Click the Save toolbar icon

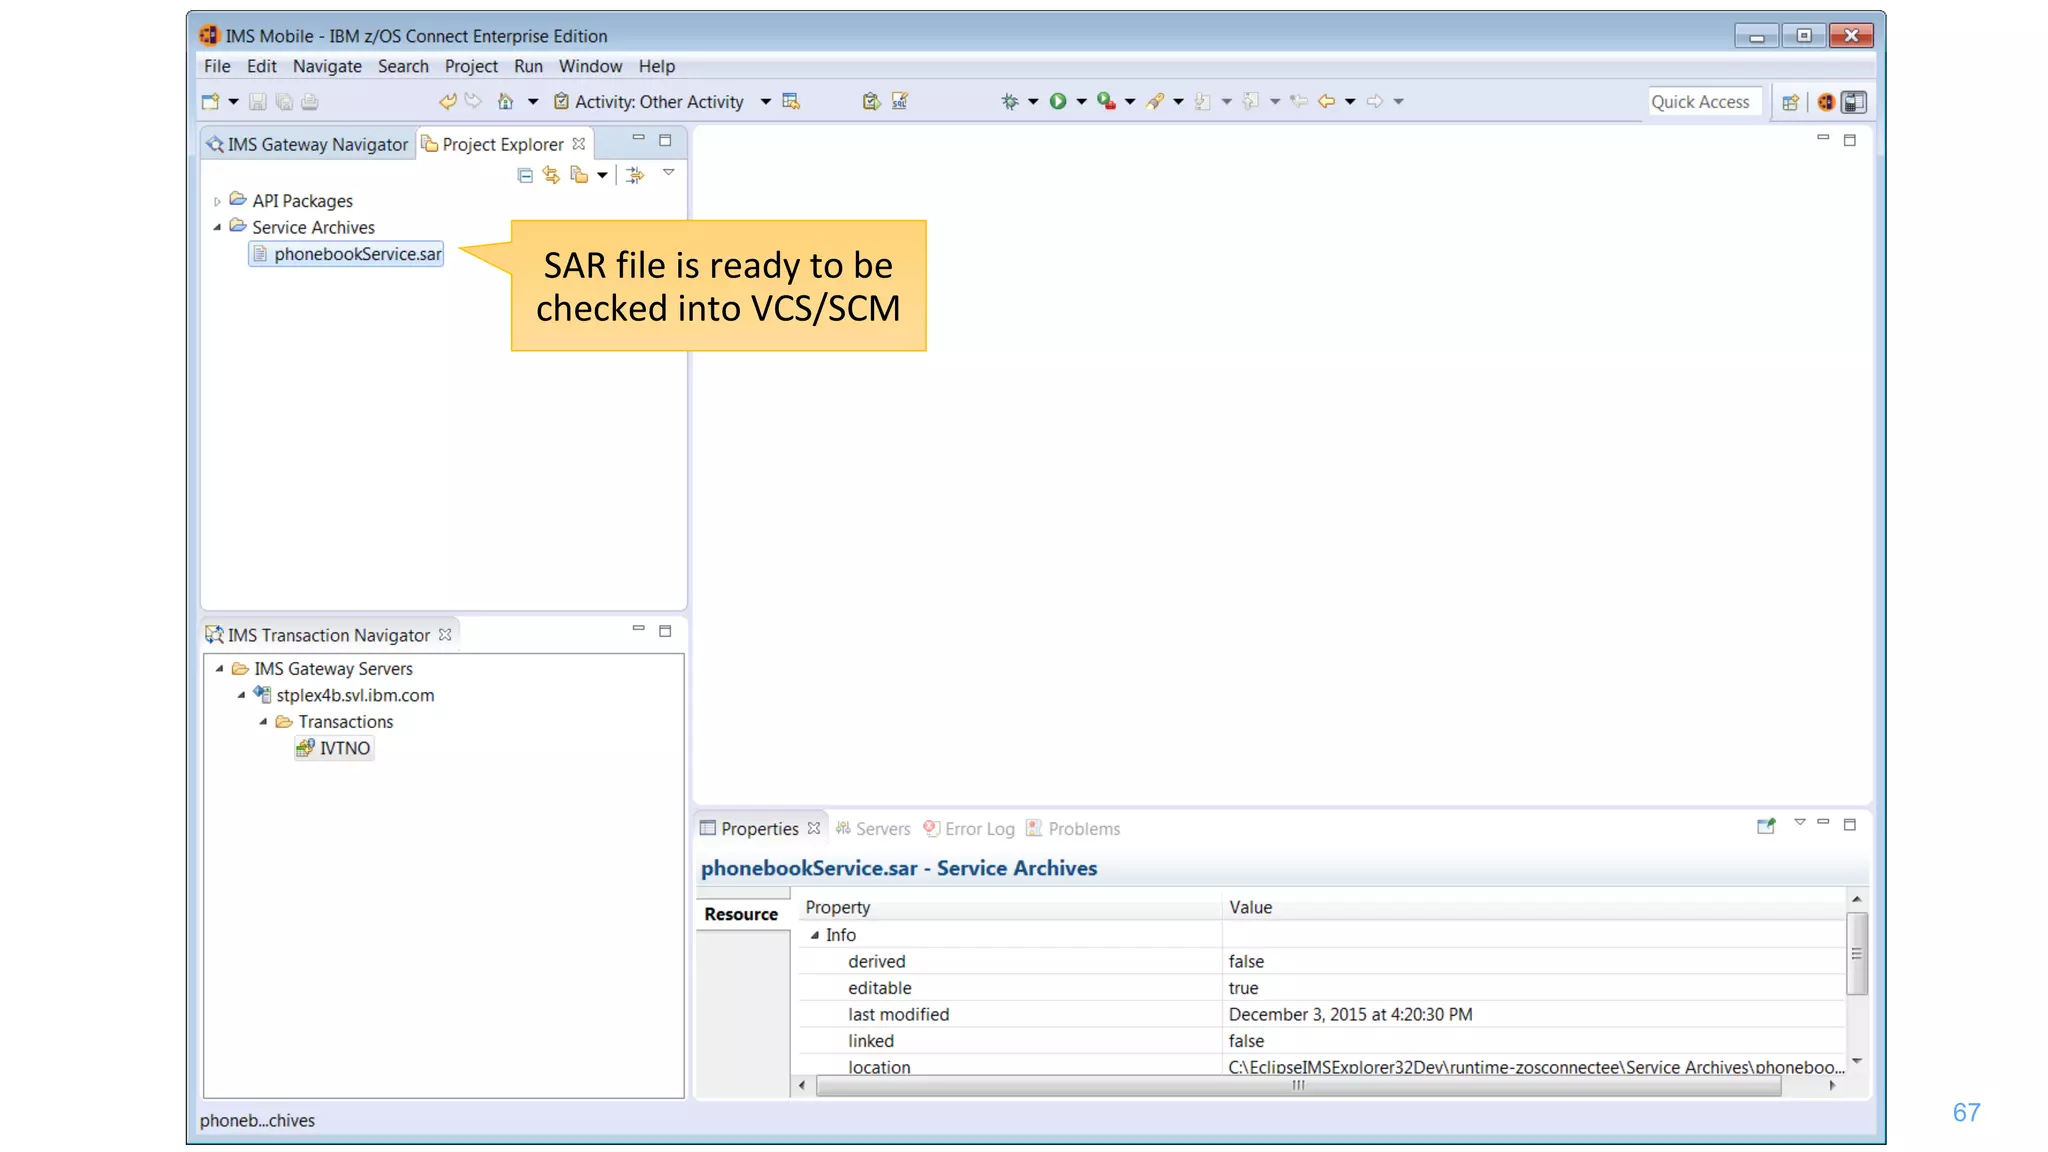click(x=257, y=101)
